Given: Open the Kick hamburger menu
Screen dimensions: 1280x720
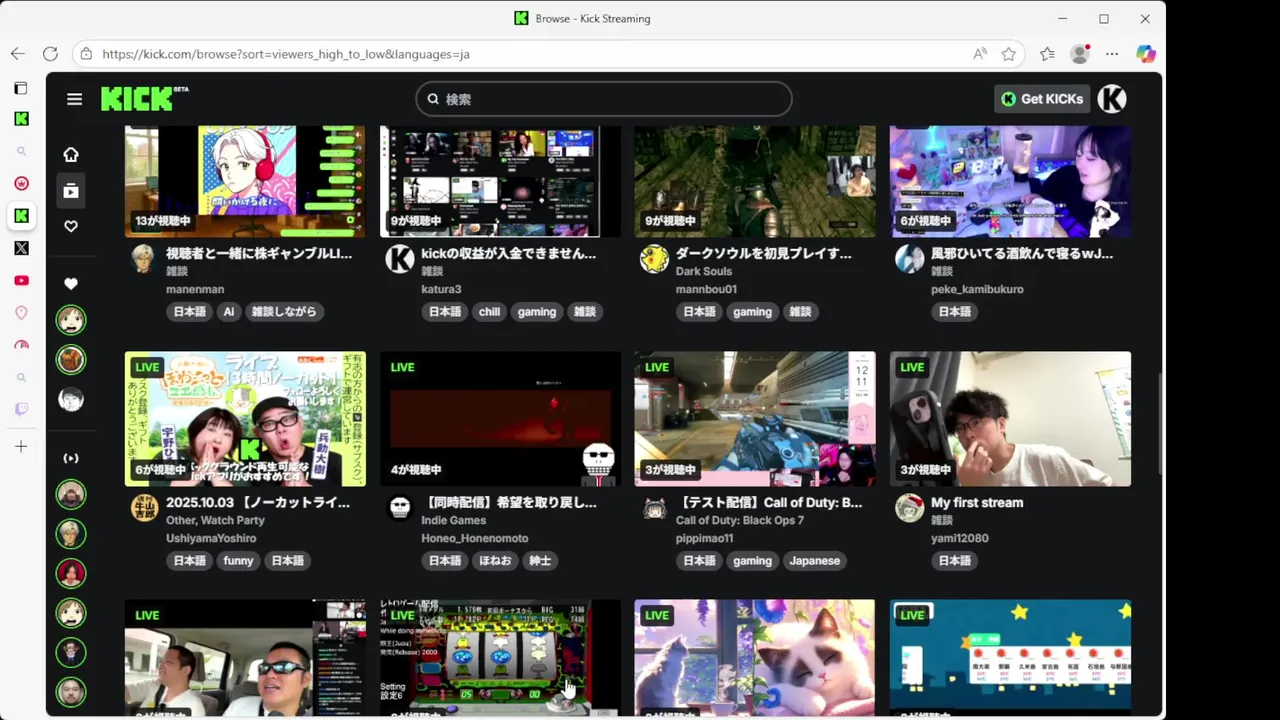Looking at the screenshot, I should pos(74,99).
